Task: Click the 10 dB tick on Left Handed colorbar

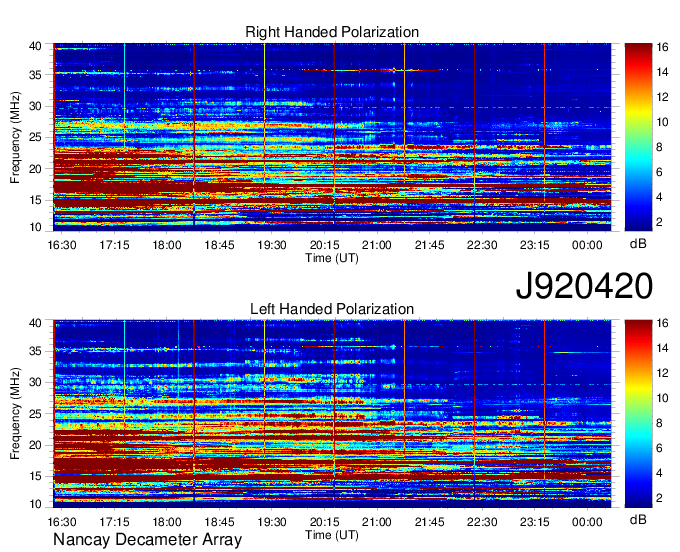Action: tap(662, 398)
